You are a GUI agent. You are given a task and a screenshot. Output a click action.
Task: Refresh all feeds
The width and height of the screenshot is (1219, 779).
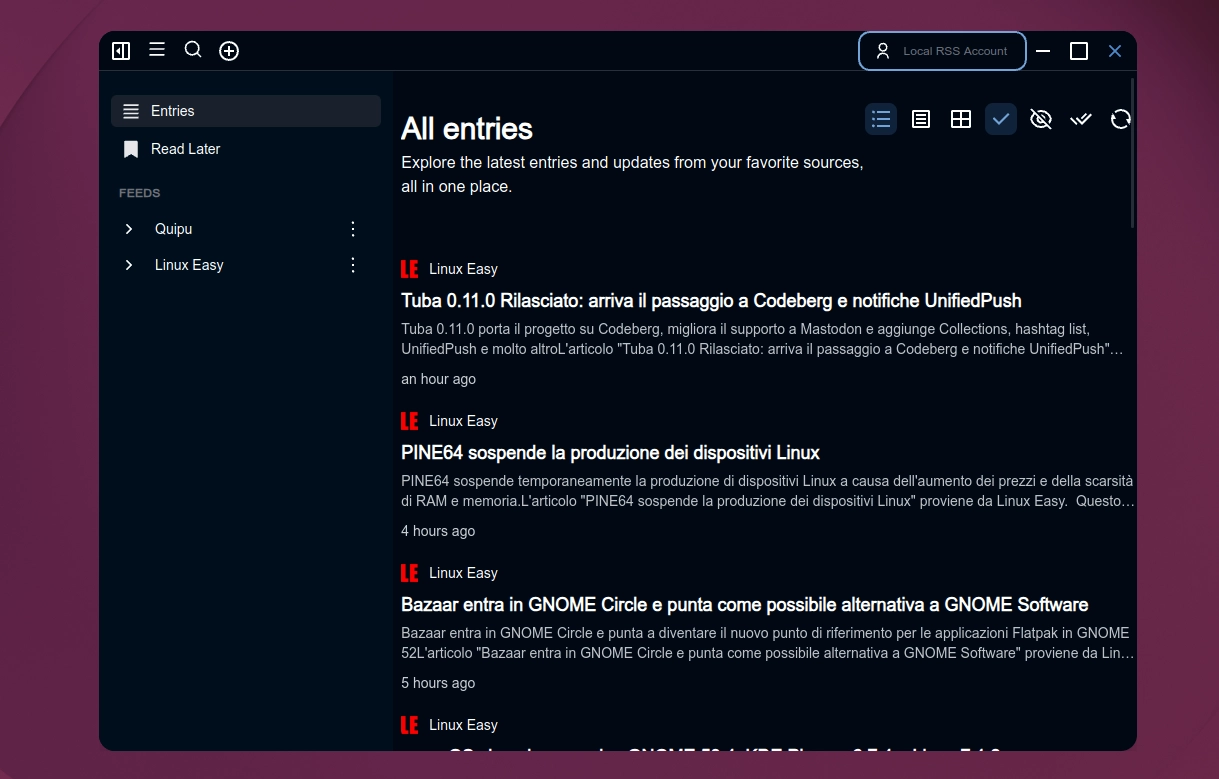click(x=1121, y=120)
